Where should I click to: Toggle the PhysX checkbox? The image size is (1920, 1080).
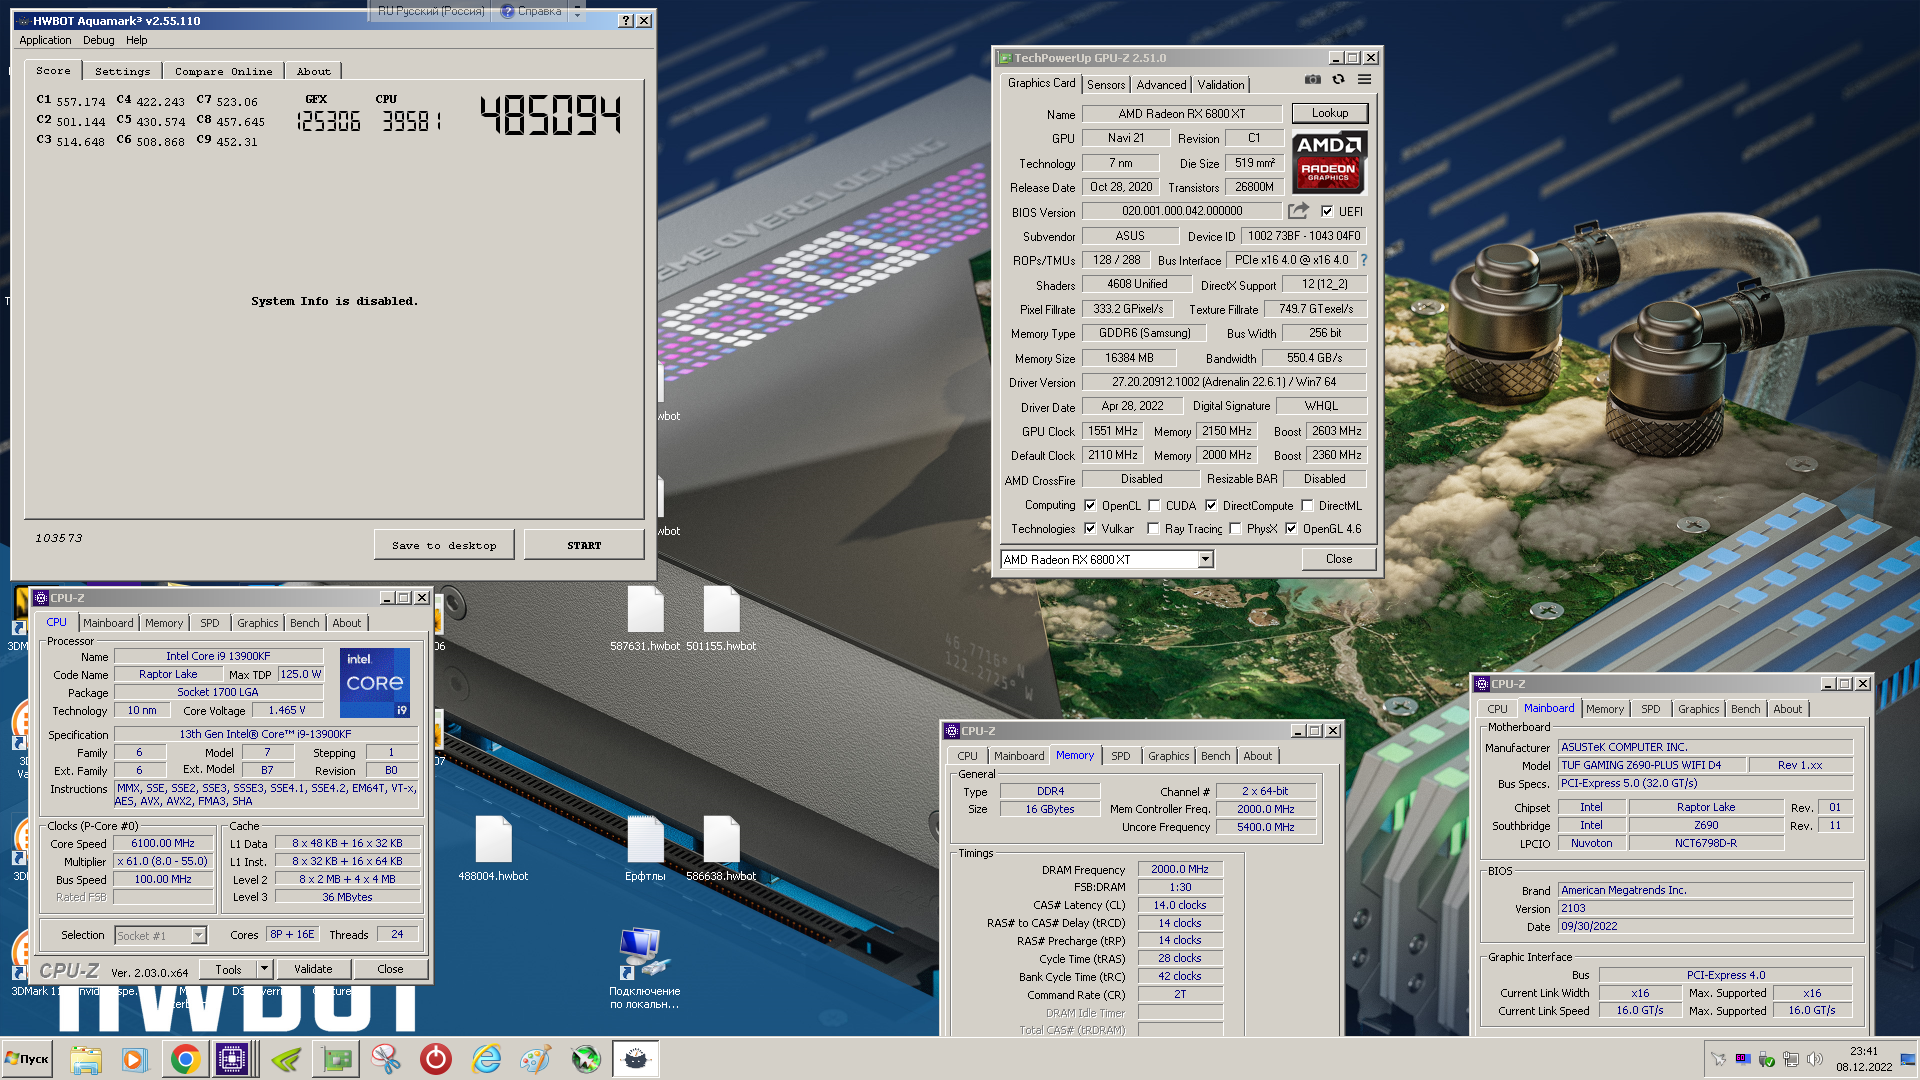(x=1235, y=529)
